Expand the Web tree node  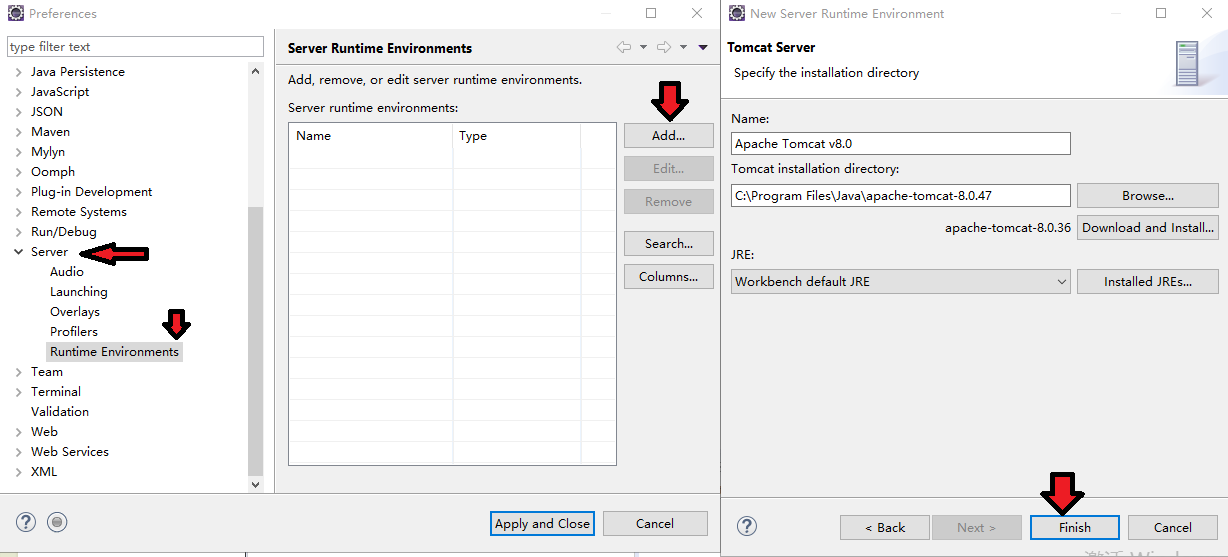(x=18, y=432)
